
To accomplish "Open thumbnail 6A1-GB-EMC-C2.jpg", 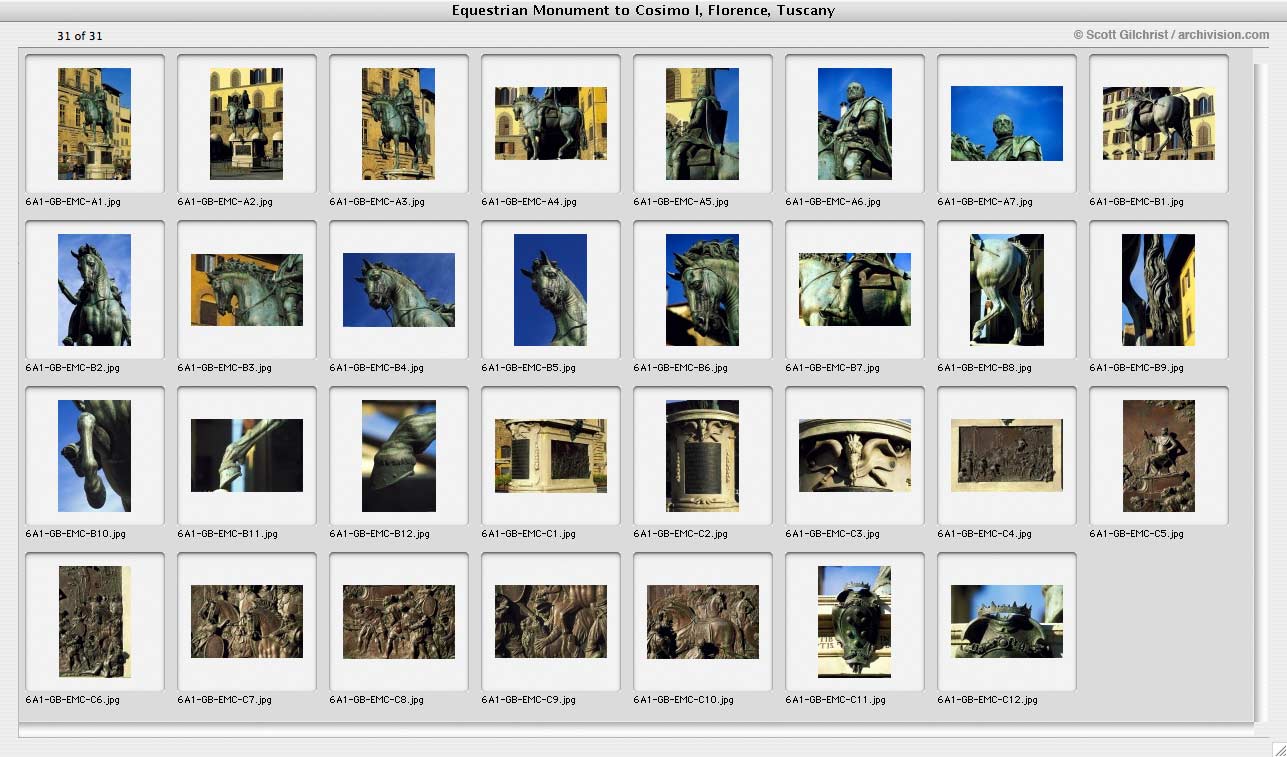I will pos(702,455).
